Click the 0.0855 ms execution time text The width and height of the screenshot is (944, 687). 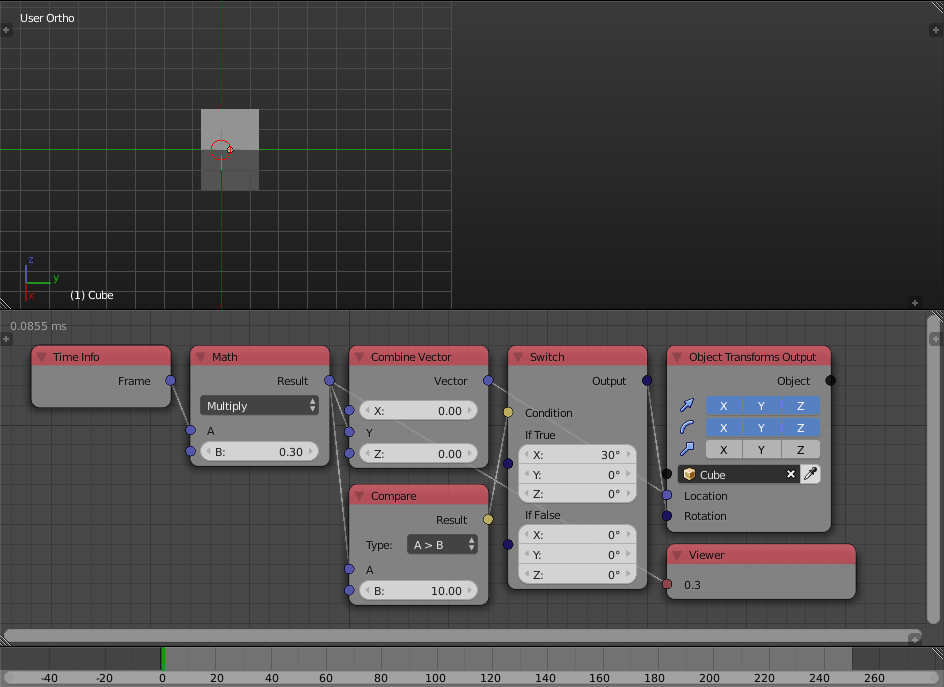[38, 326]
